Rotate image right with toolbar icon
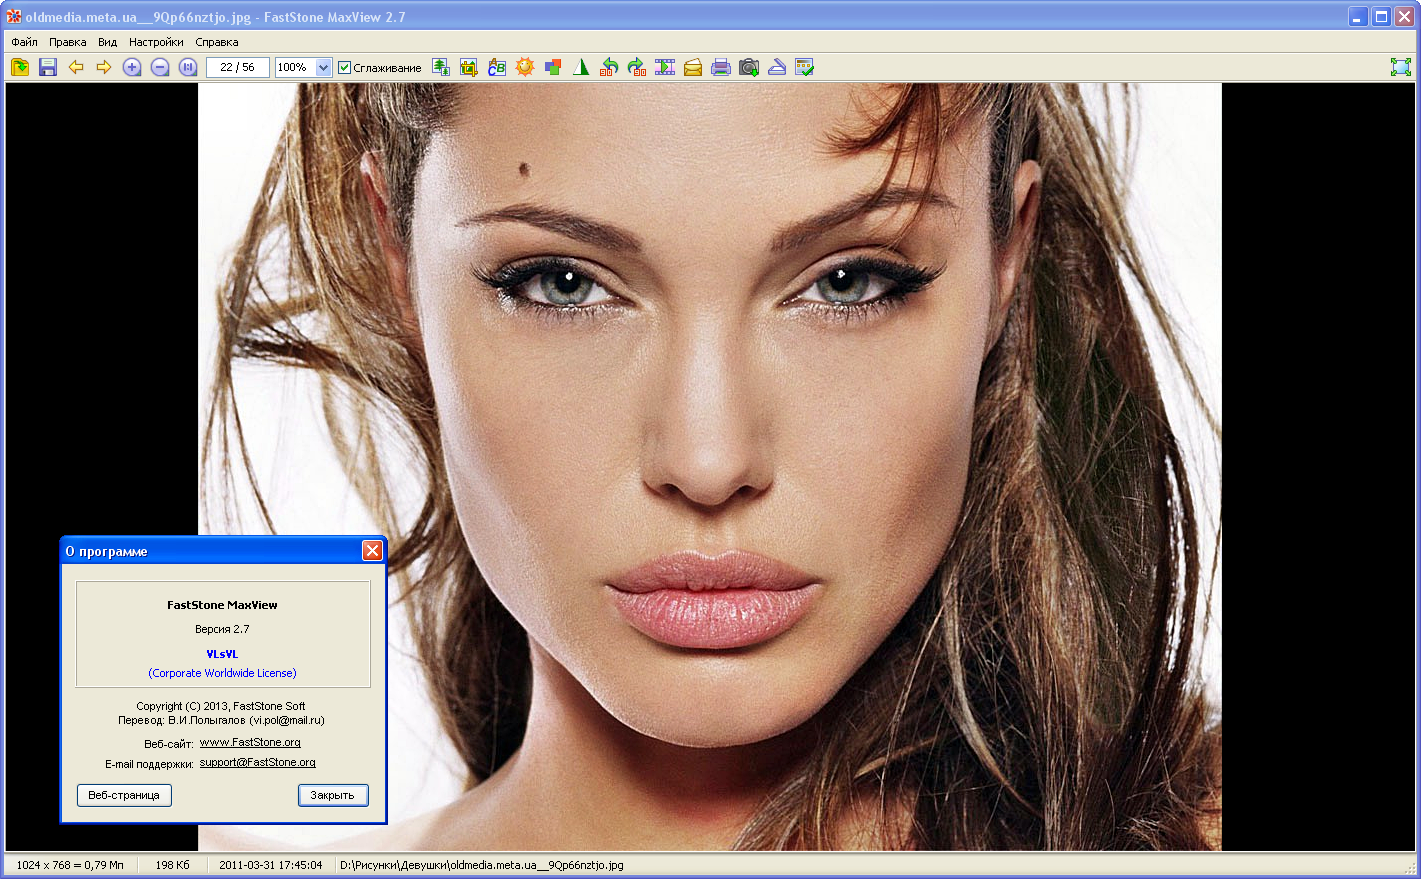 pyautogui.click(x=637, y=67)
